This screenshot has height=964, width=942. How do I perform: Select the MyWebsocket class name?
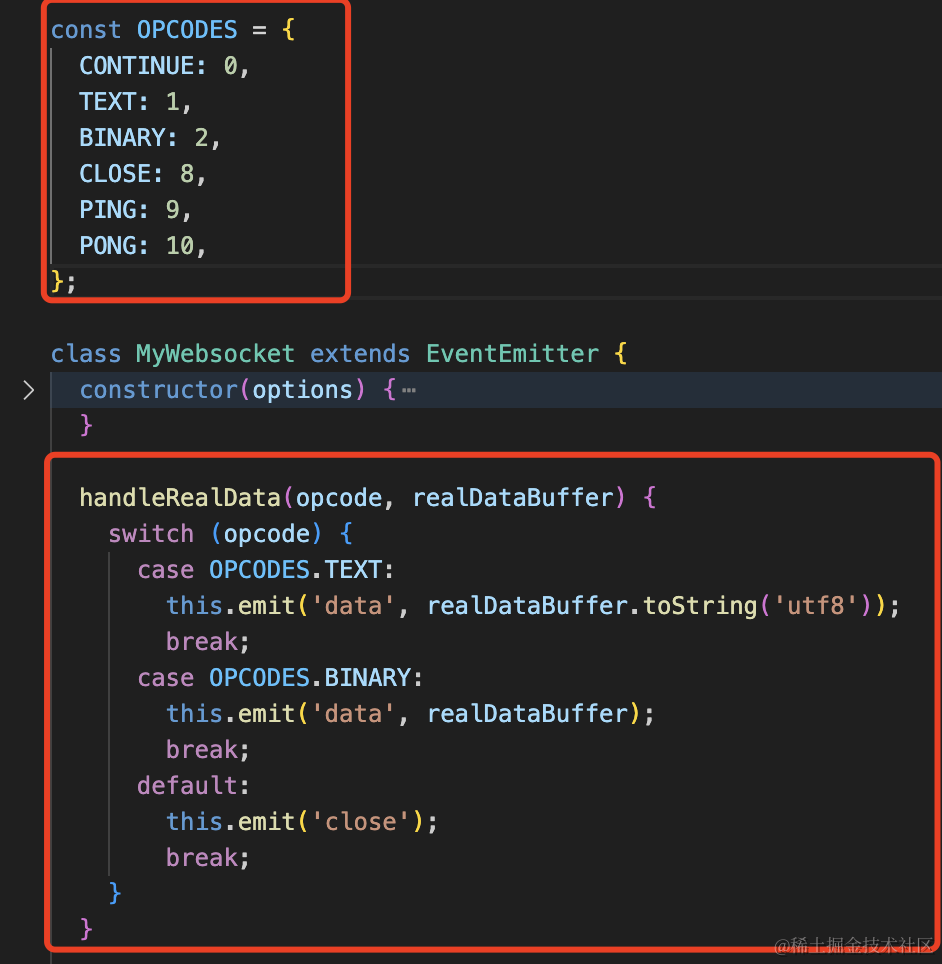215,354
